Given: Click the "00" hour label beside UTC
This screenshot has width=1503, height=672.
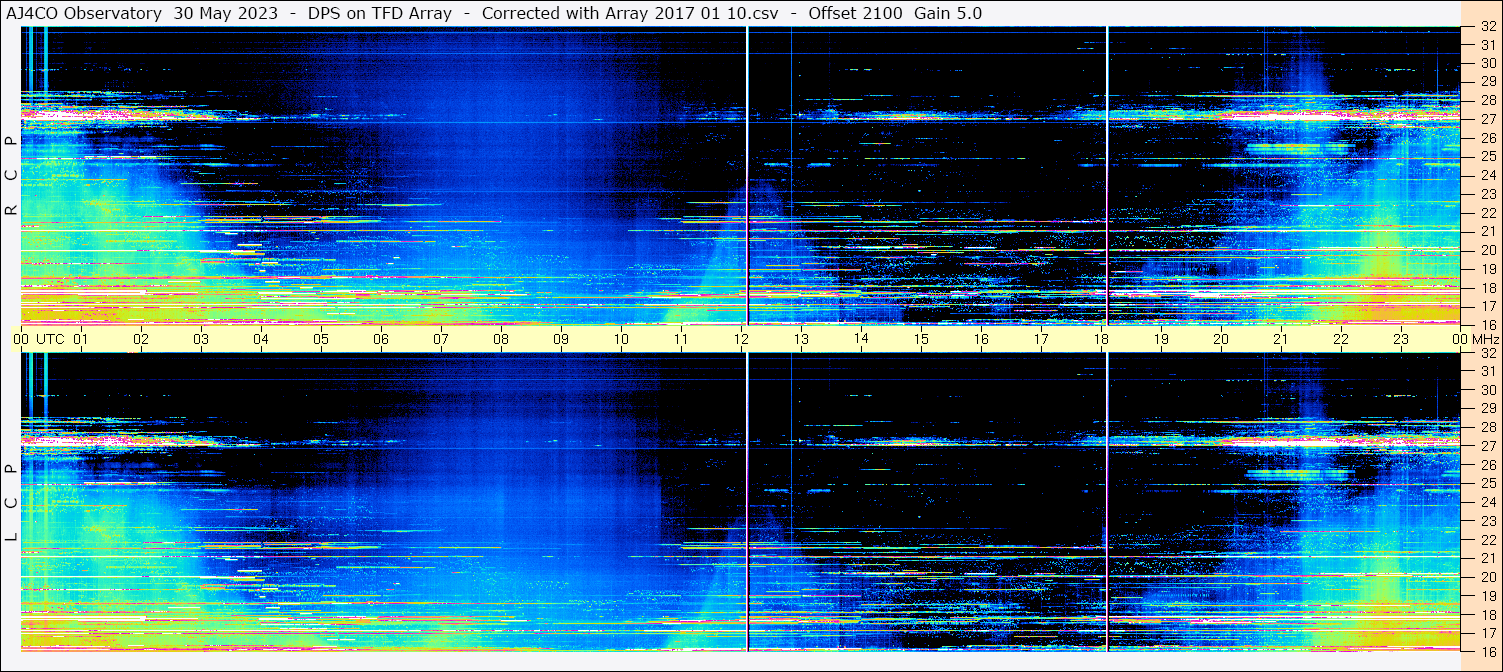Looking at the screenshot, I should coord(21,339).
